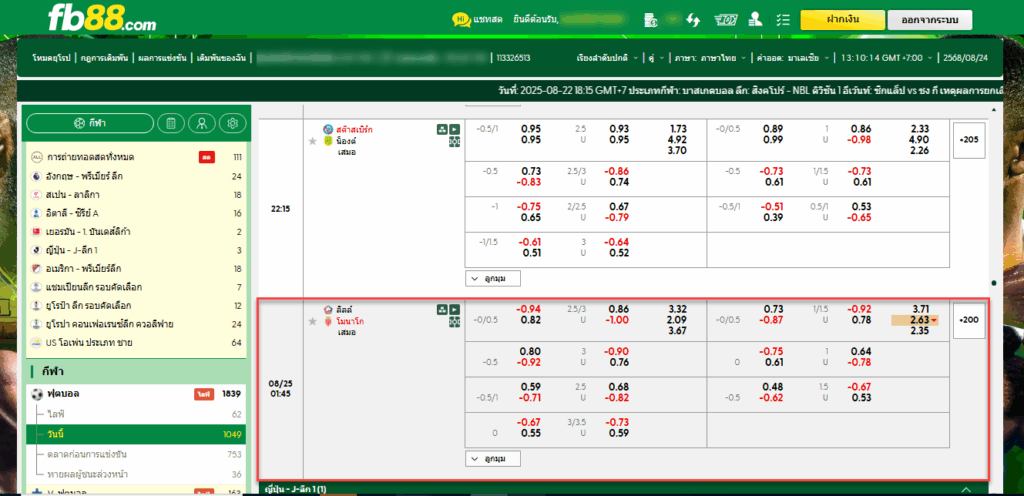Viewport: 1024px width, 496px height.
Task: Open the เรียงลำดับปกติ sort dropdown
Action: pyautogui.click(x=608, y=58)
